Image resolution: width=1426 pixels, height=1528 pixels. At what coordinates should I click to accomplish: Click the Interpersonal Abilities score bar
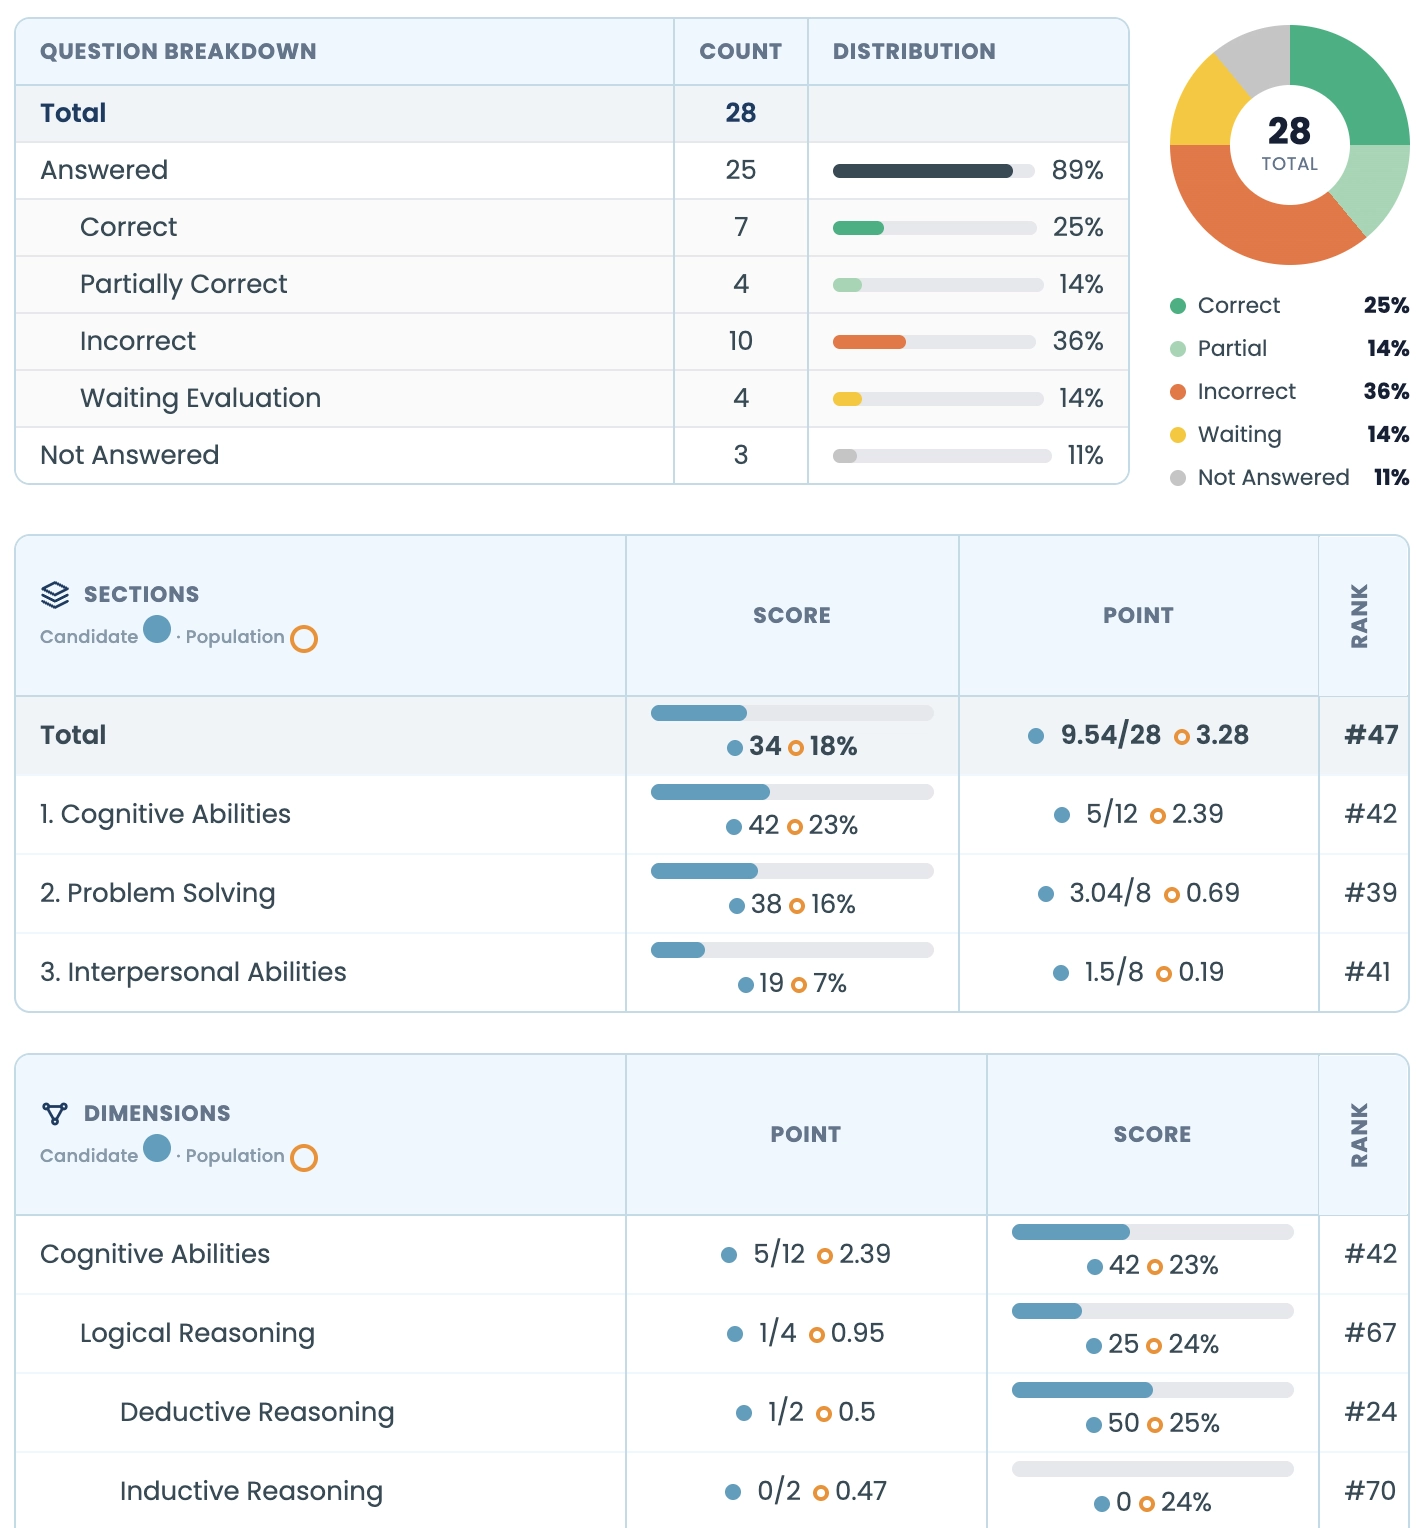click(792, 951)
